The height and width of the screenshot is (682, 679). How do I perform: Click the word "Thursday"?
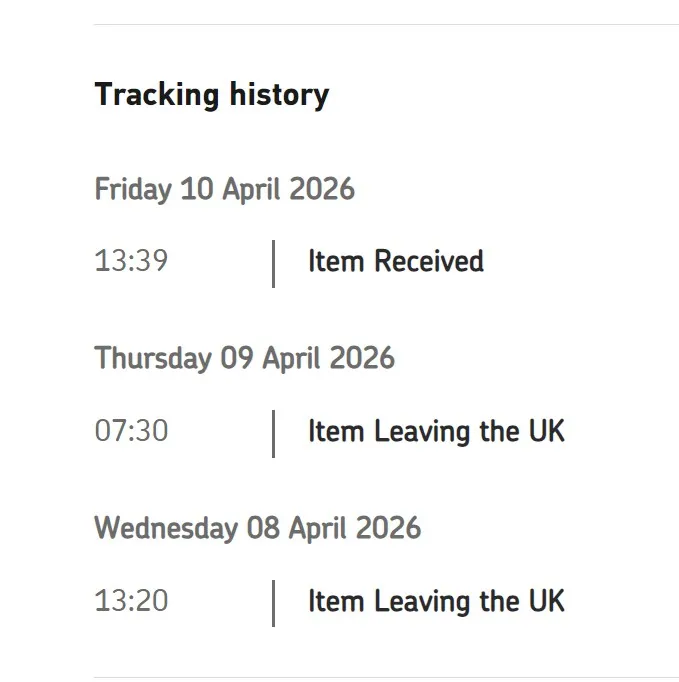pyautogui.click(x=153, y=358)
